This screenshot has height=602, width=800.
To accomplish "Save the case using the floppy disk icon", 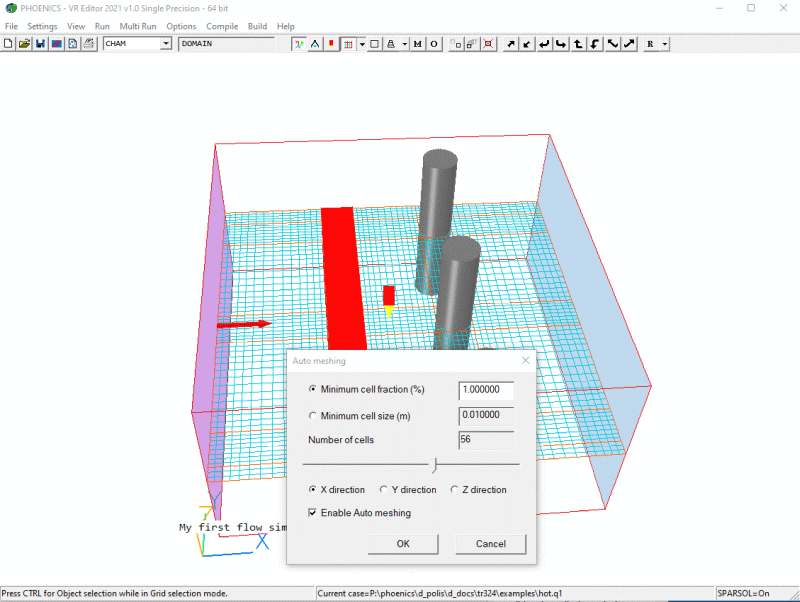I will click(x=40, y=44).
